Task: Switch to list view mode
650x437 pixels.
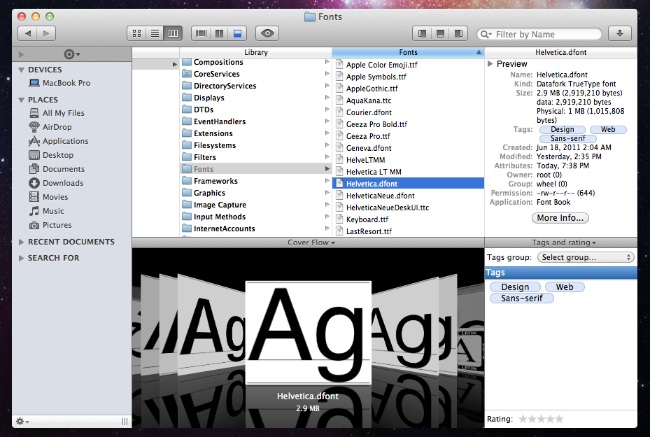Action: [156, 33]
